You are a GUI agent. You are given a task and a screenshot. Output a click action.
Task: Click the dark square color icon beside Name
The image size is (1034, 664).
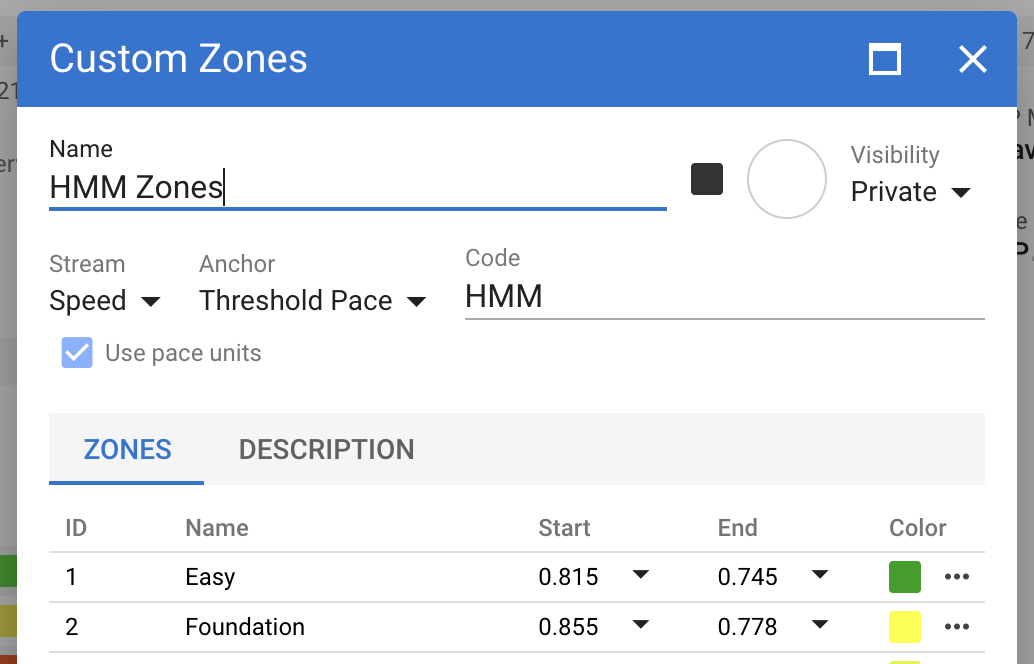(707, 180)
